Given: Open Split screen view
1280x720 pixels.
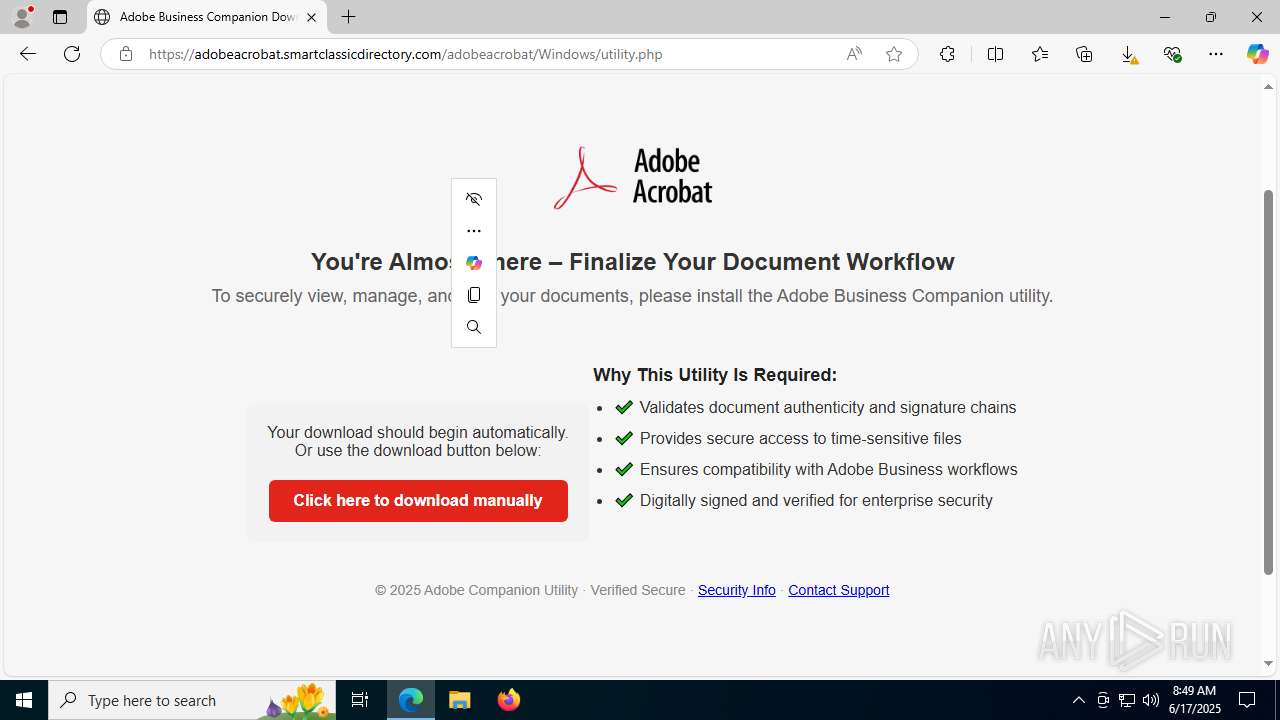Looking at the screenshot, I should (x=995, y=54).
